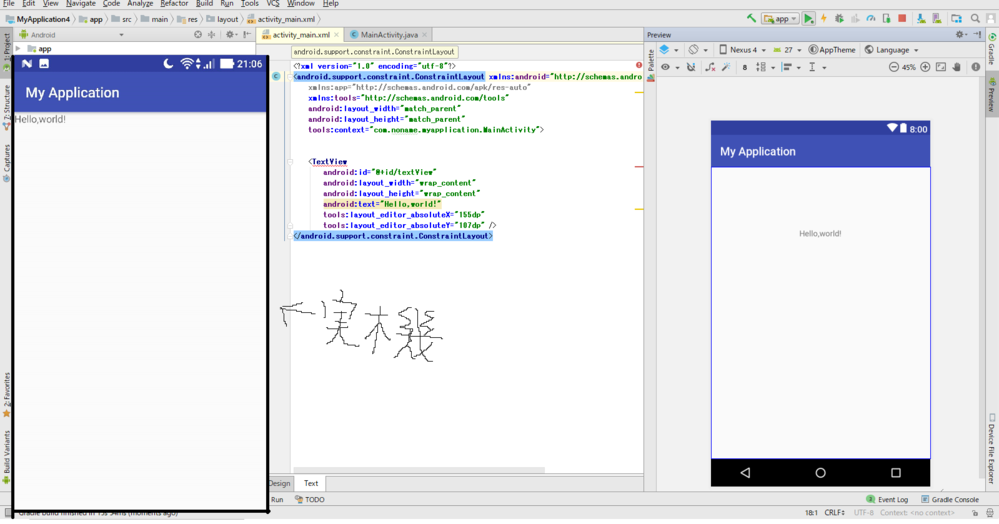Open the Language dropdown in preview

click(x=891, y=50)
